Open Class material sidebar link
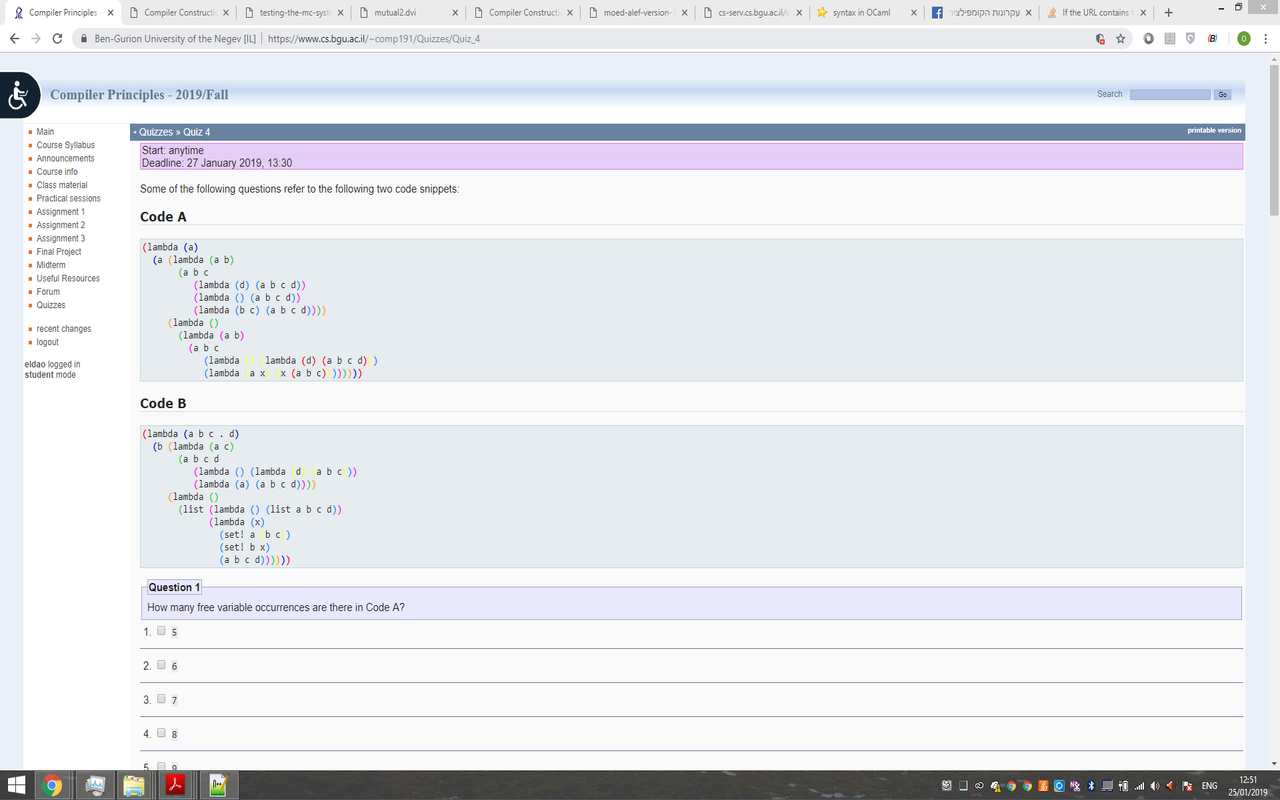 coord(62,185)
